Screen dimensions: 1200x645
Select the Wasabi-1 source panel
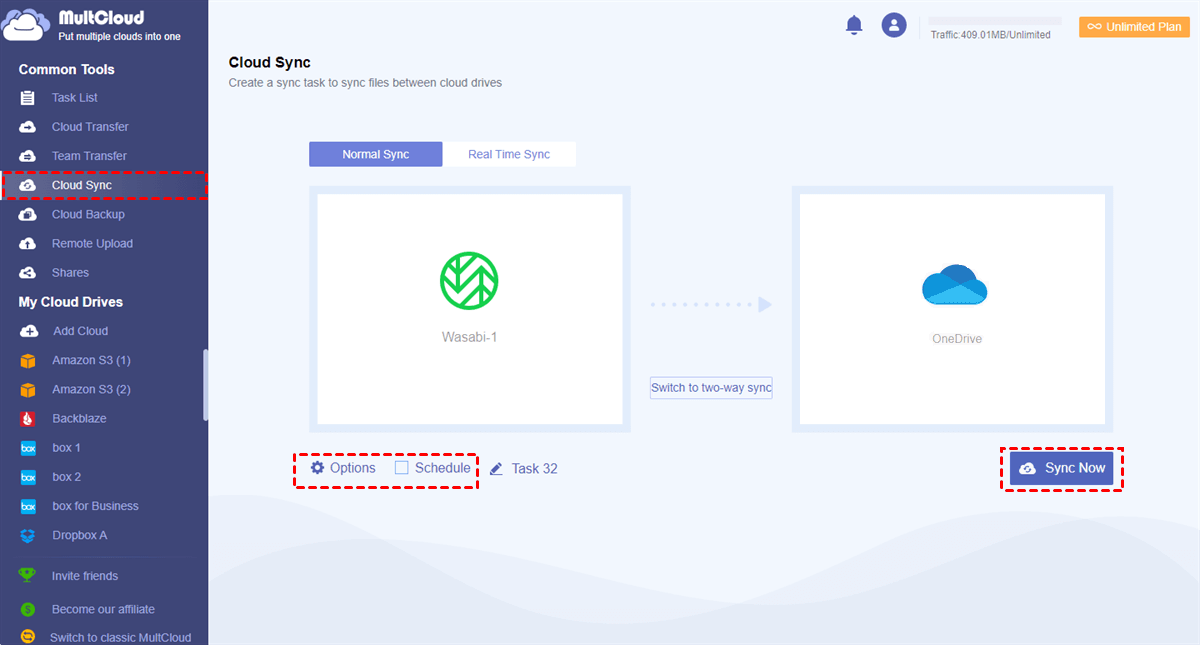click(x=470, y=309)
